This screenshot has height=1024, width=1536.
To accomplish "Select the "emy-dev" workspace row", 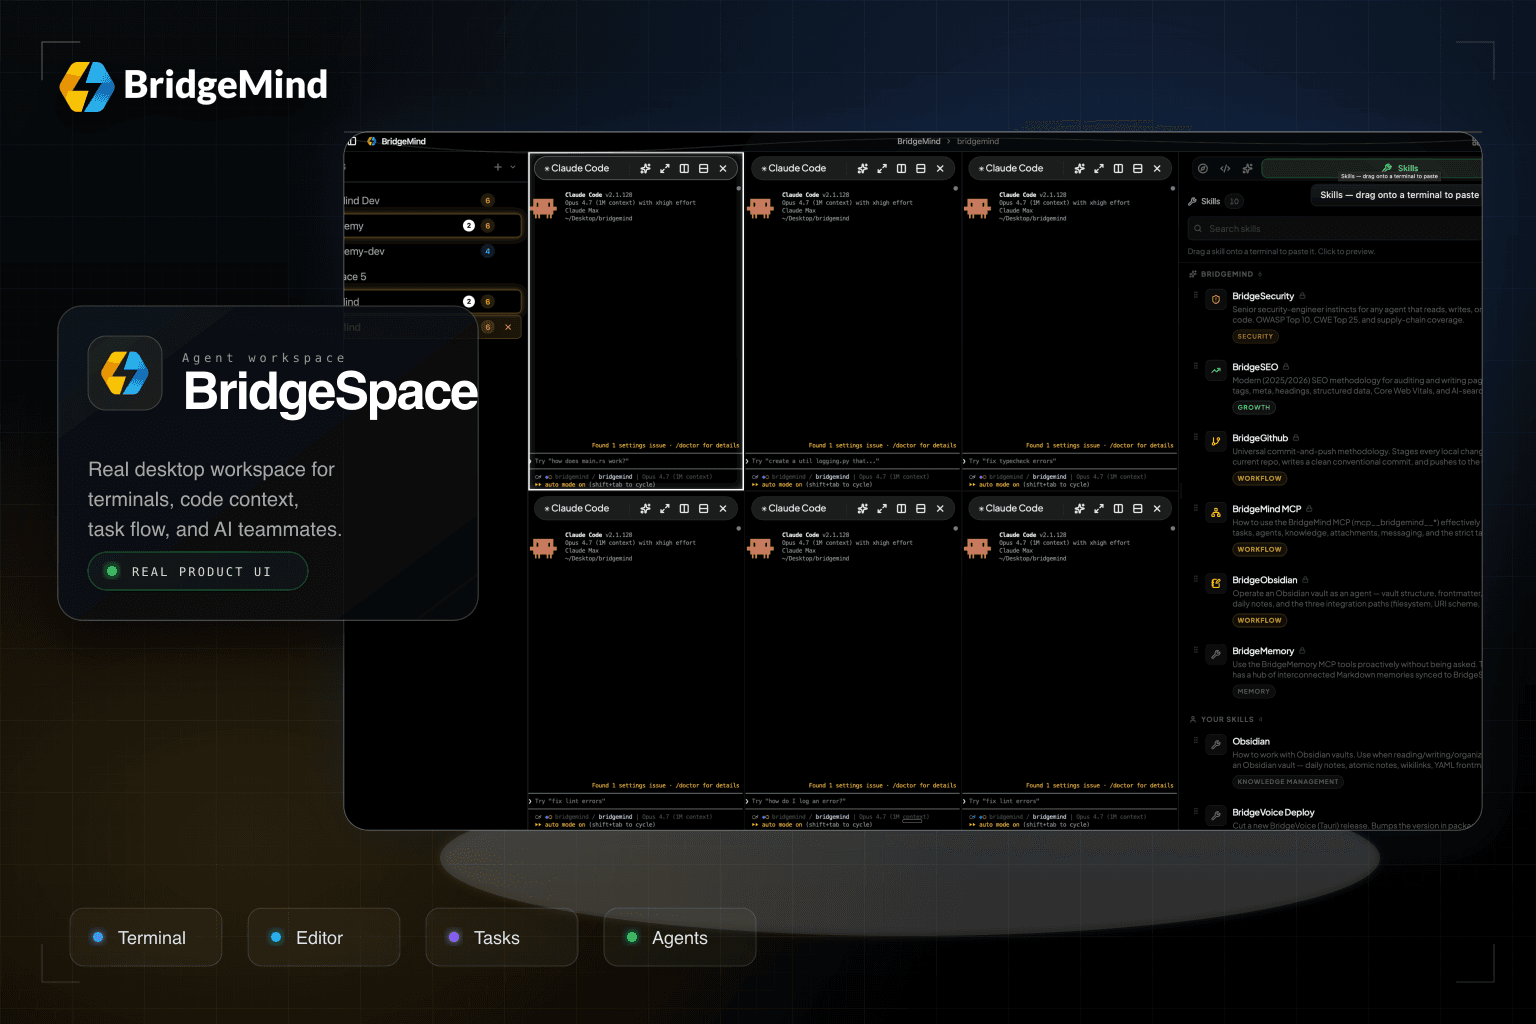I will tap(432, 251).
